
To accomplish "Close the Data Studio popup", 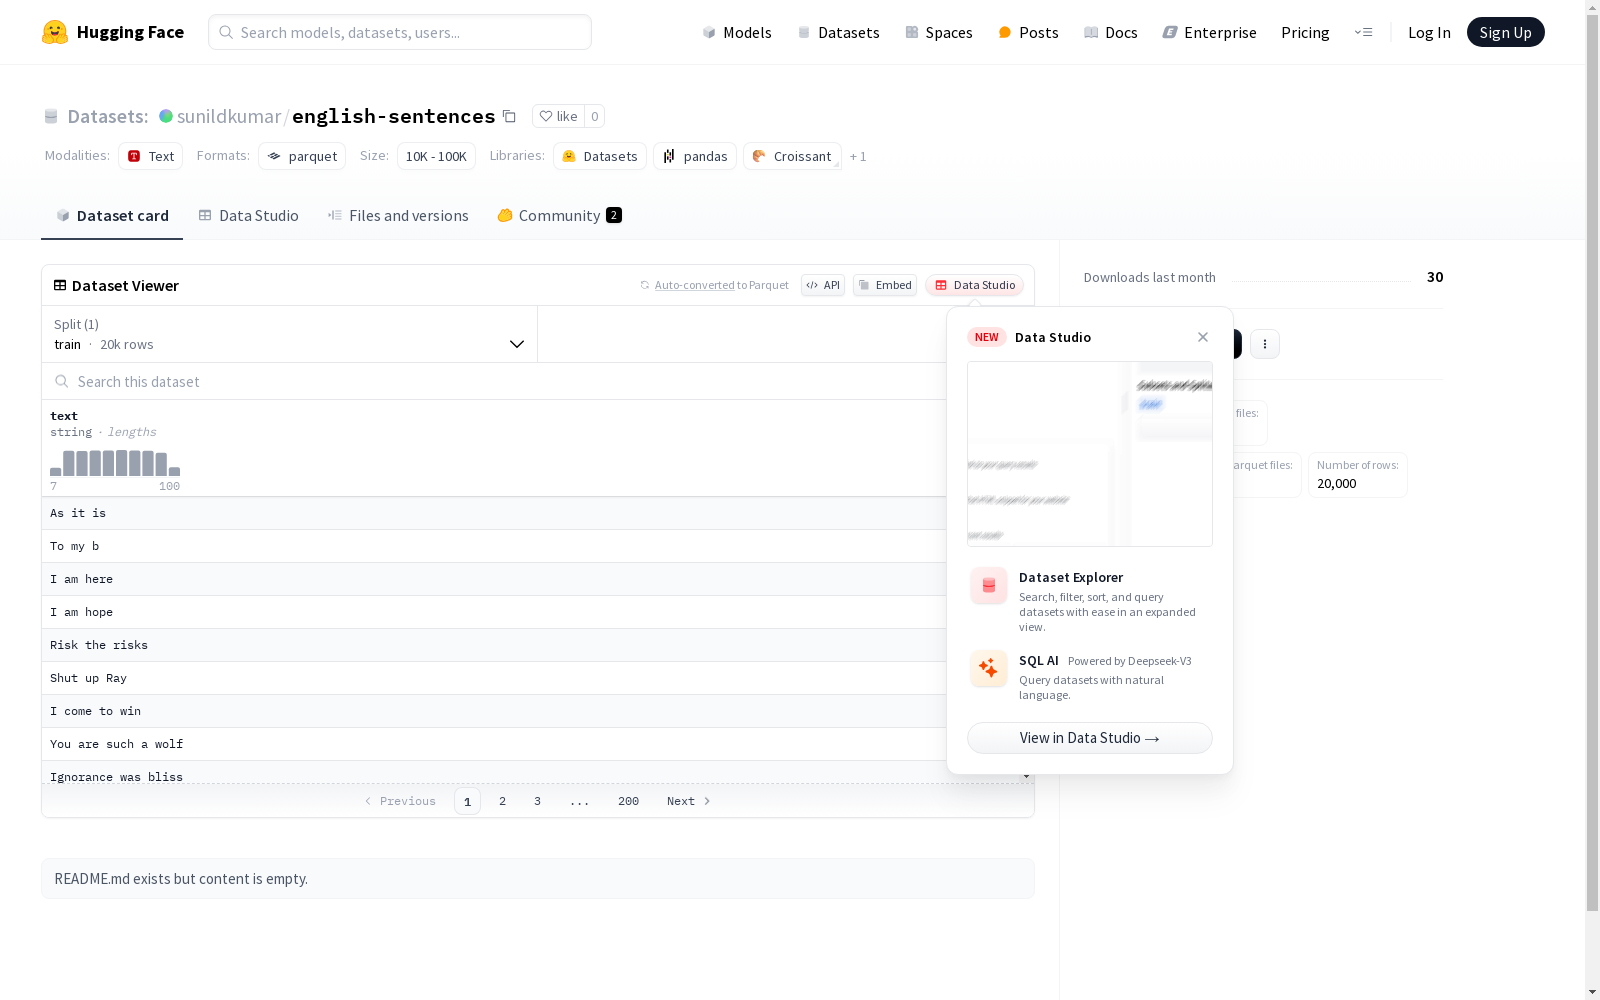I will [x=1203, y=337].
